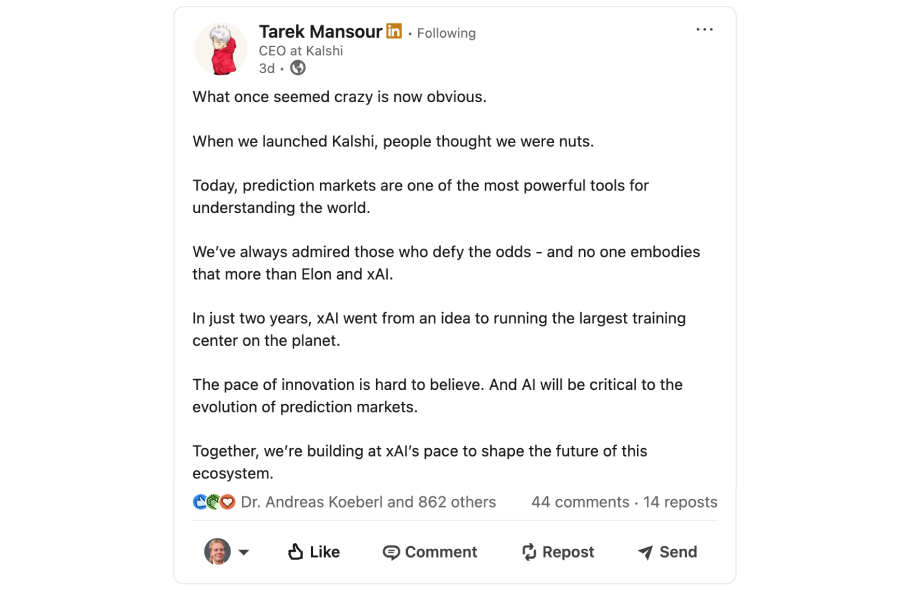Click the Following status label
917x590 pixels.
click(446, 33)
